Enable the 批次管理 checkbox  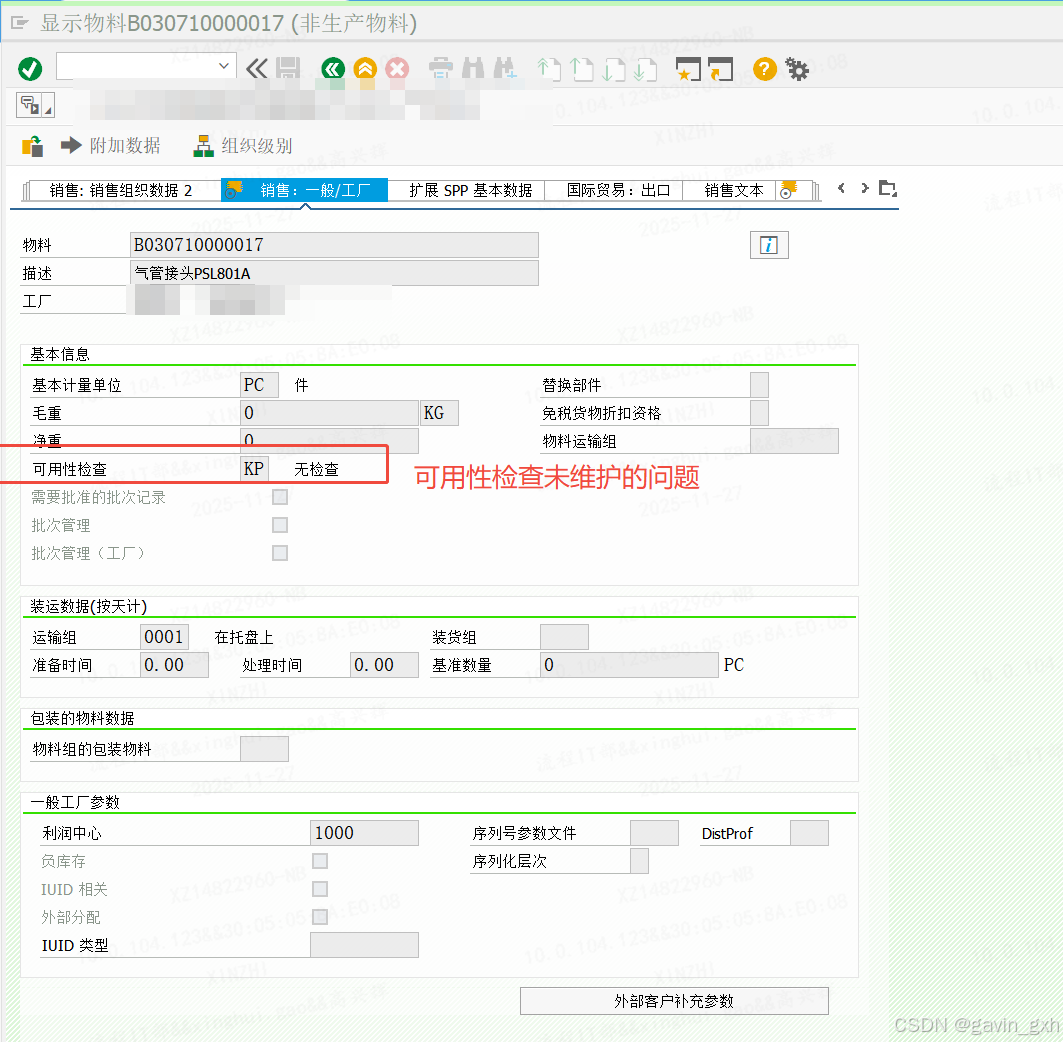[x=280, y=524]
